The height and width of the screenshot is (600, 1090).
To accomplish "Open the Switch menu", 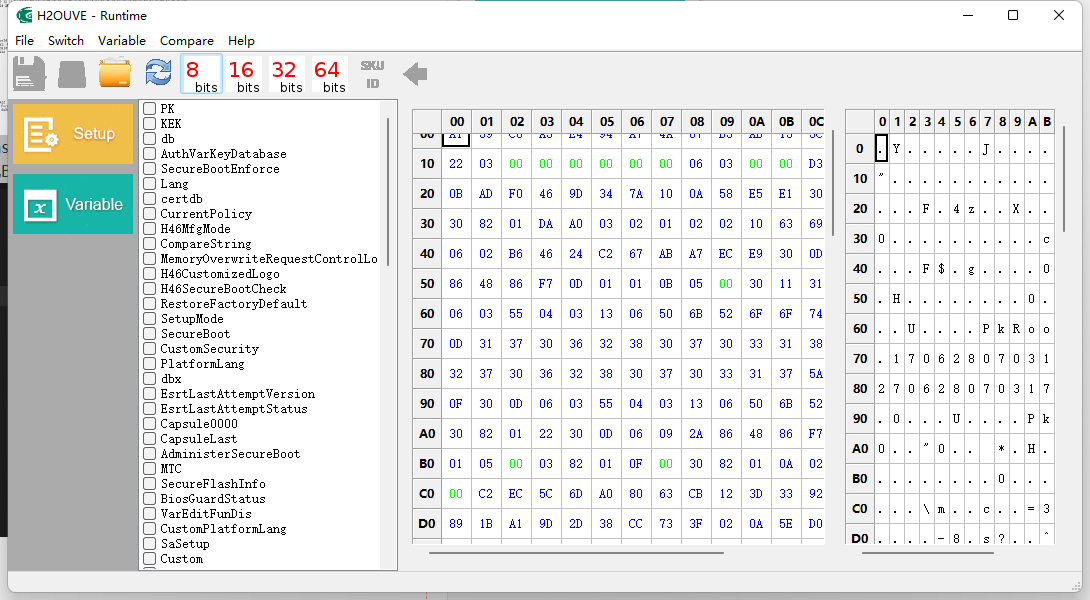I will [66, 40].
